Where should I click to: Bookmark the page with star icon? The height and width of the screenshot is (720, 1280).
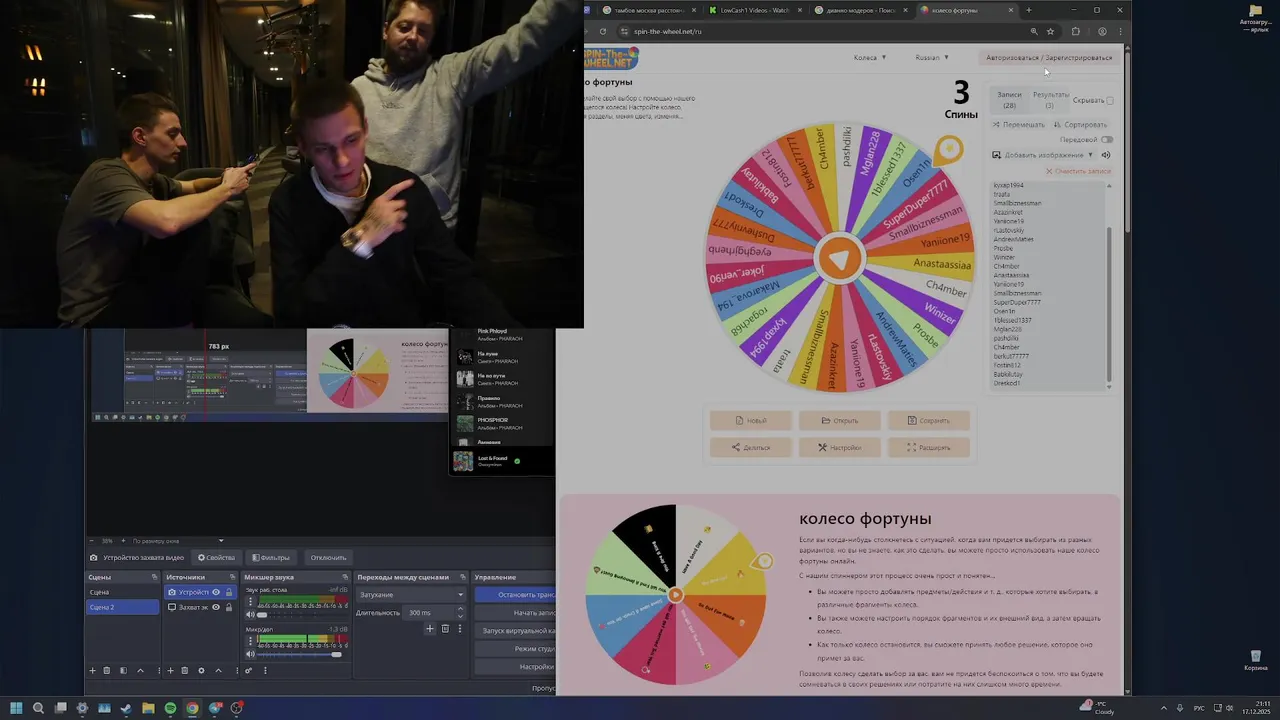pyautogui.click(x=1050, y=31)
